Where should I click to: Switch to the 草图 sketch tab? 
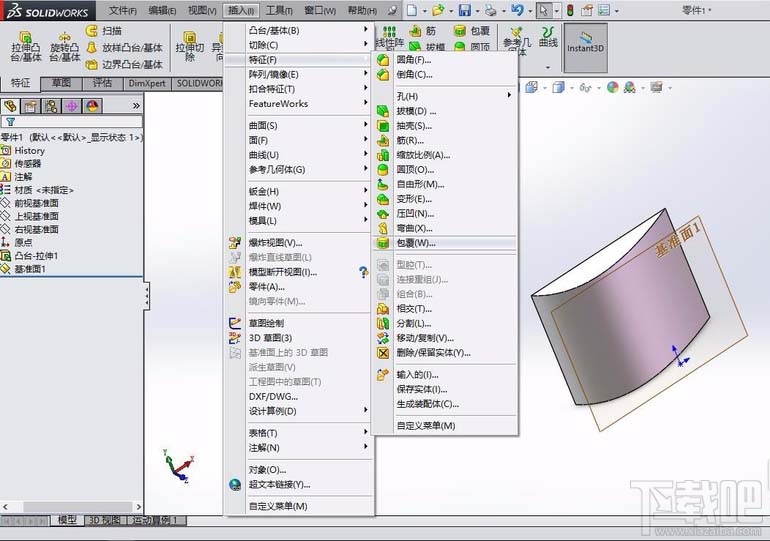tap(61, 83)
